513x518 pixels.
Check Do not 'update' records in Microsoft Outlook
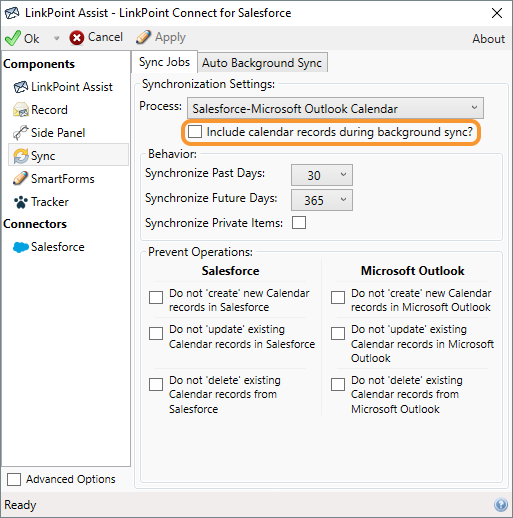coord(338,333)
